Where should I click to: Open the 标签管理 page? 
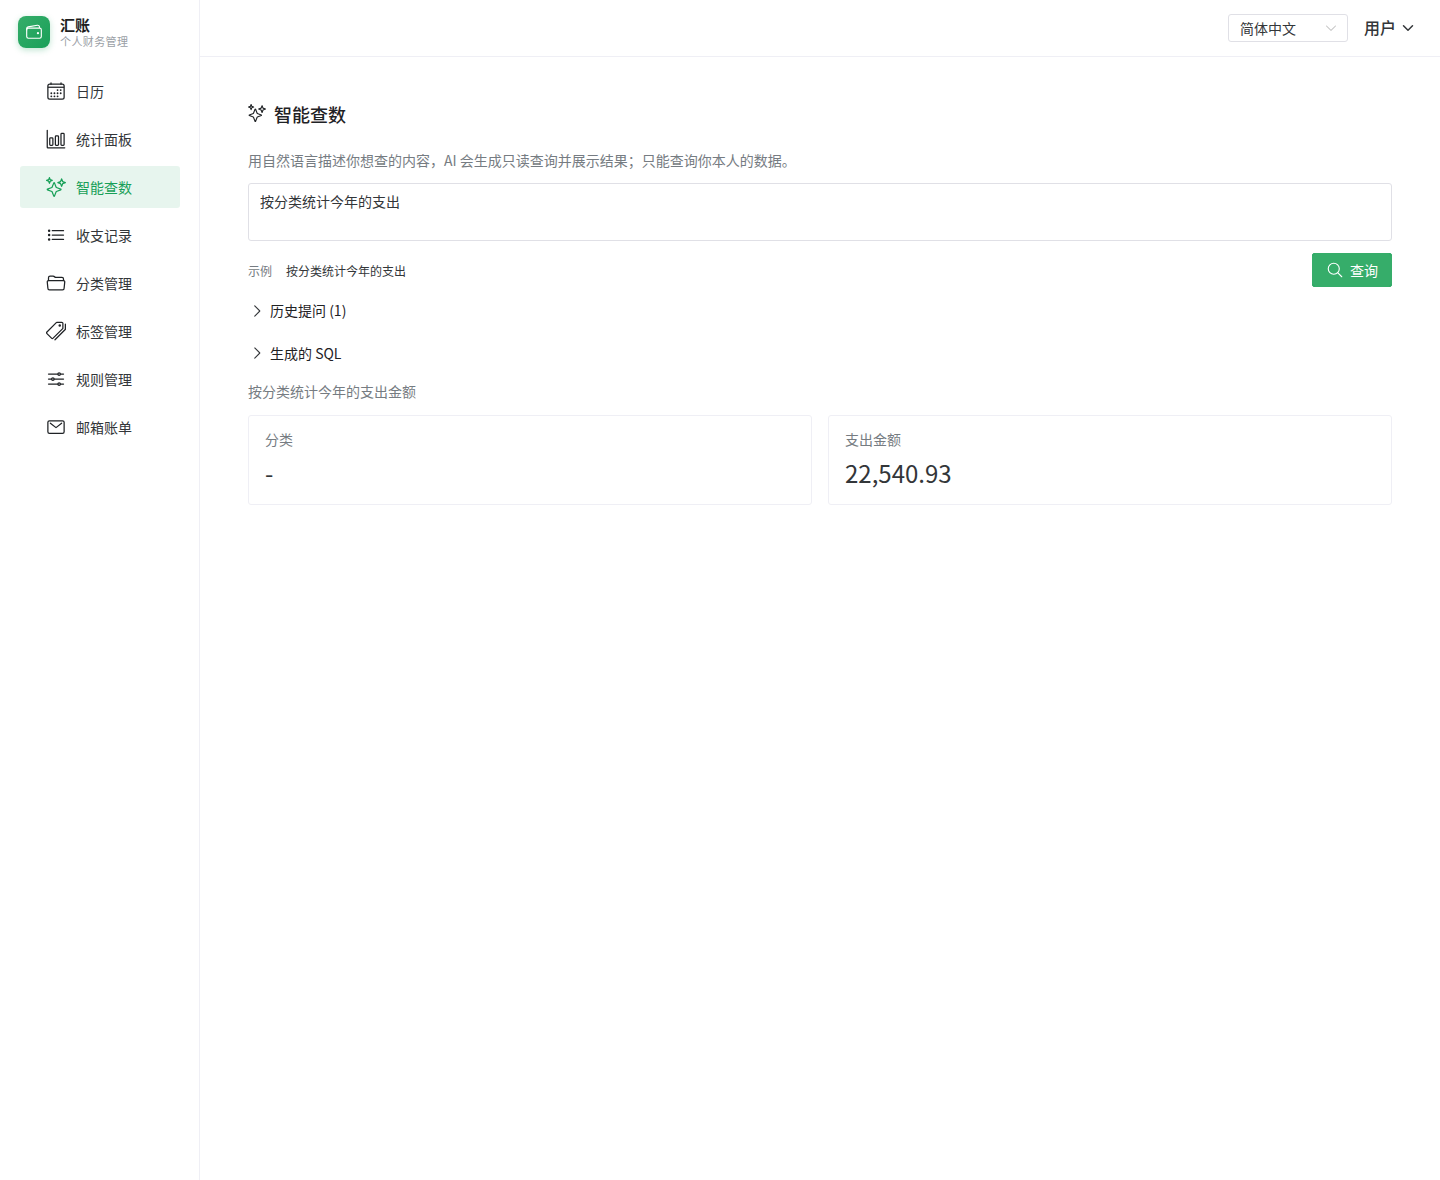pyautogui.click(x=100, y=332)
